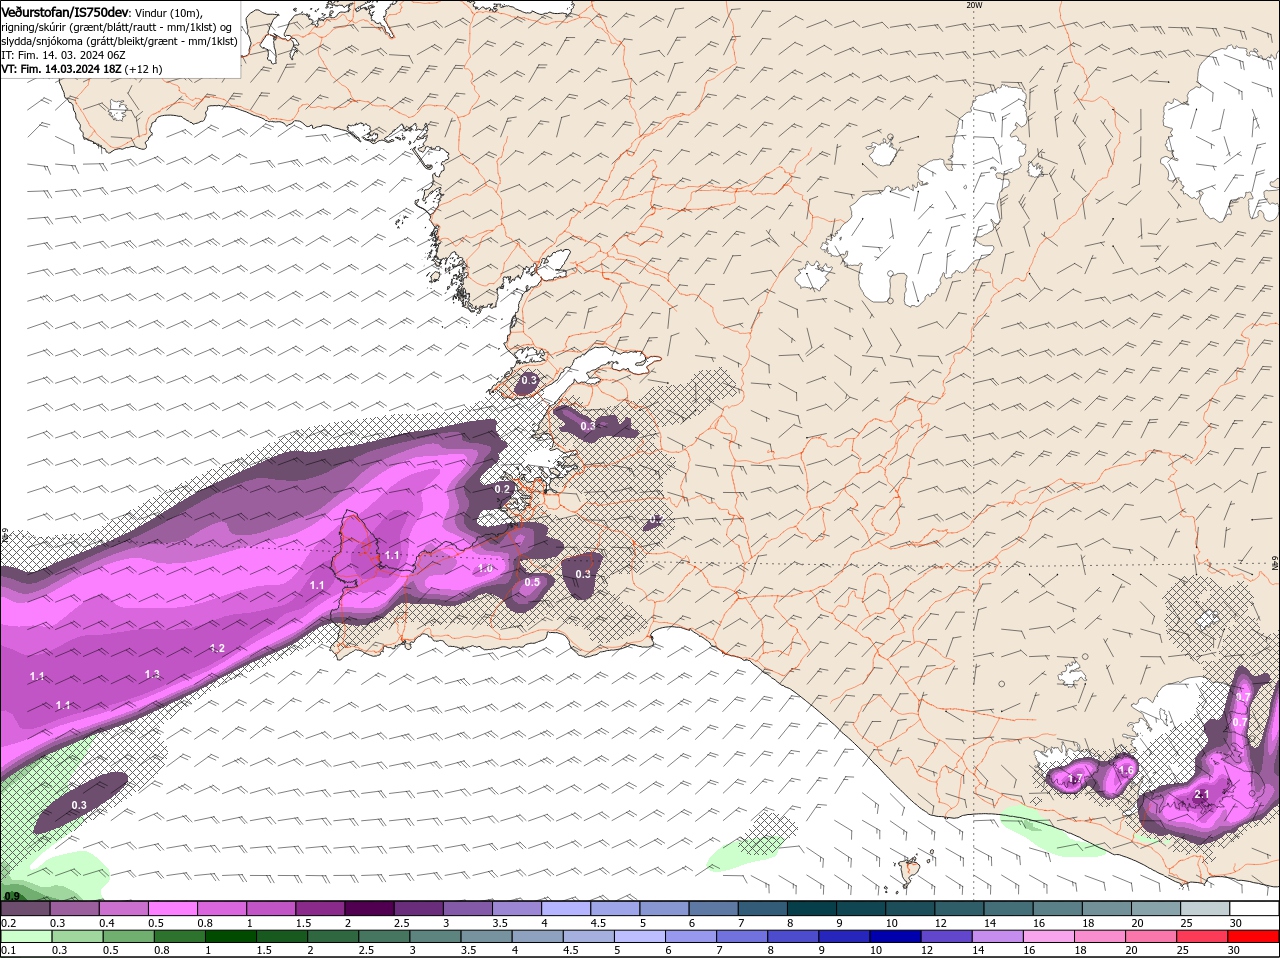The height and width of the screenshot is (958, 1280).
Task: Click the lower scale red swatch starting at 25
Action: (x=1201, y=936)
